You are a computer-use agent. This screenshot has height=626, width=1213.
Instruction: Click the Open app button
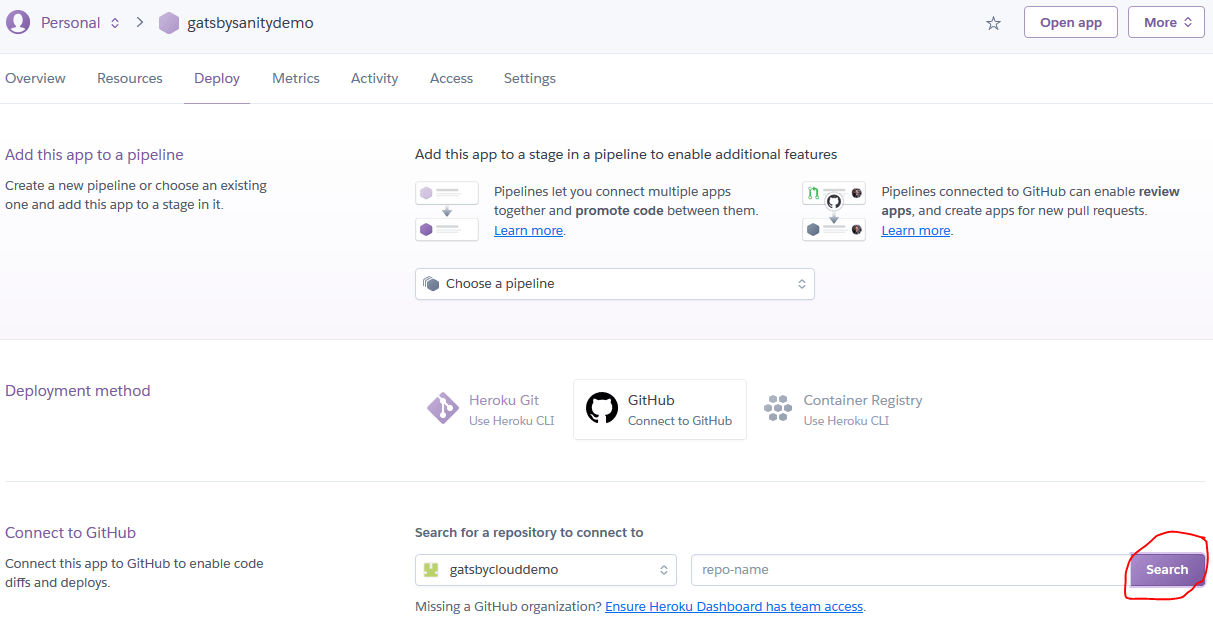tap(1071, 22)
